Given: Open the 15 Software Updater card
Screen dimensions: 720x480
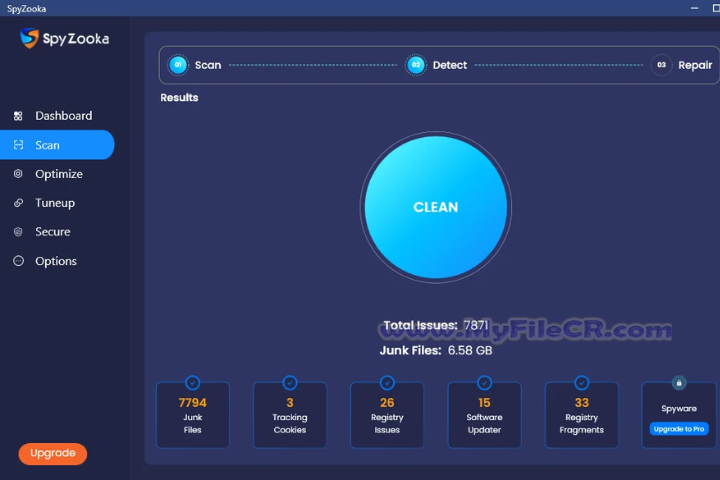Looking at the screenshot, I should [x=484, y=415].
